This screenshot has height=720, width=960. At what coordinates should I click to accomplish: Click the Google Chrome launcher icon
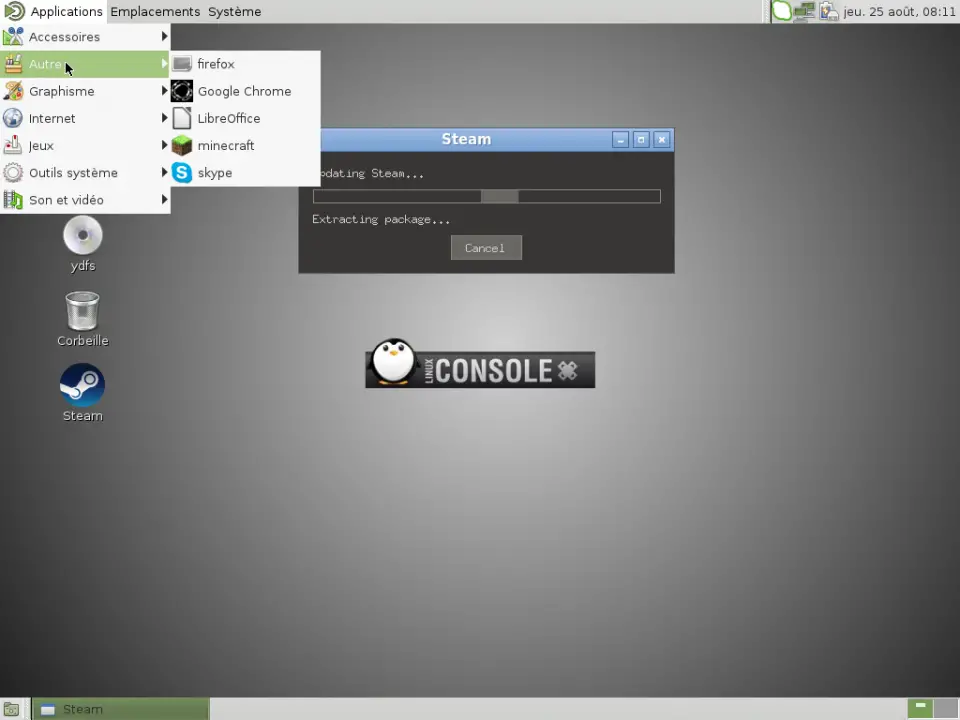182,91
